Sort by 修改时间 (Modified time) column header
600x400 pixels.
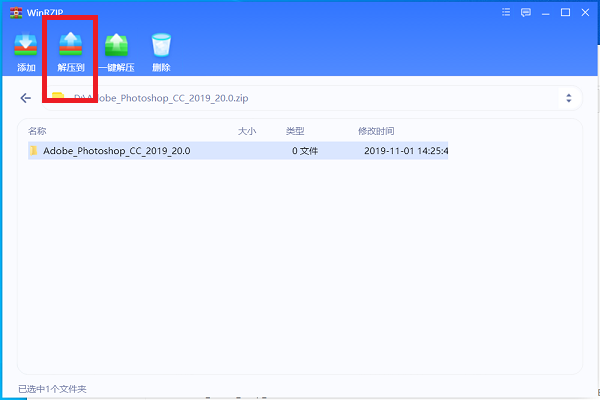pyautogui.click(x=376, y=131)
